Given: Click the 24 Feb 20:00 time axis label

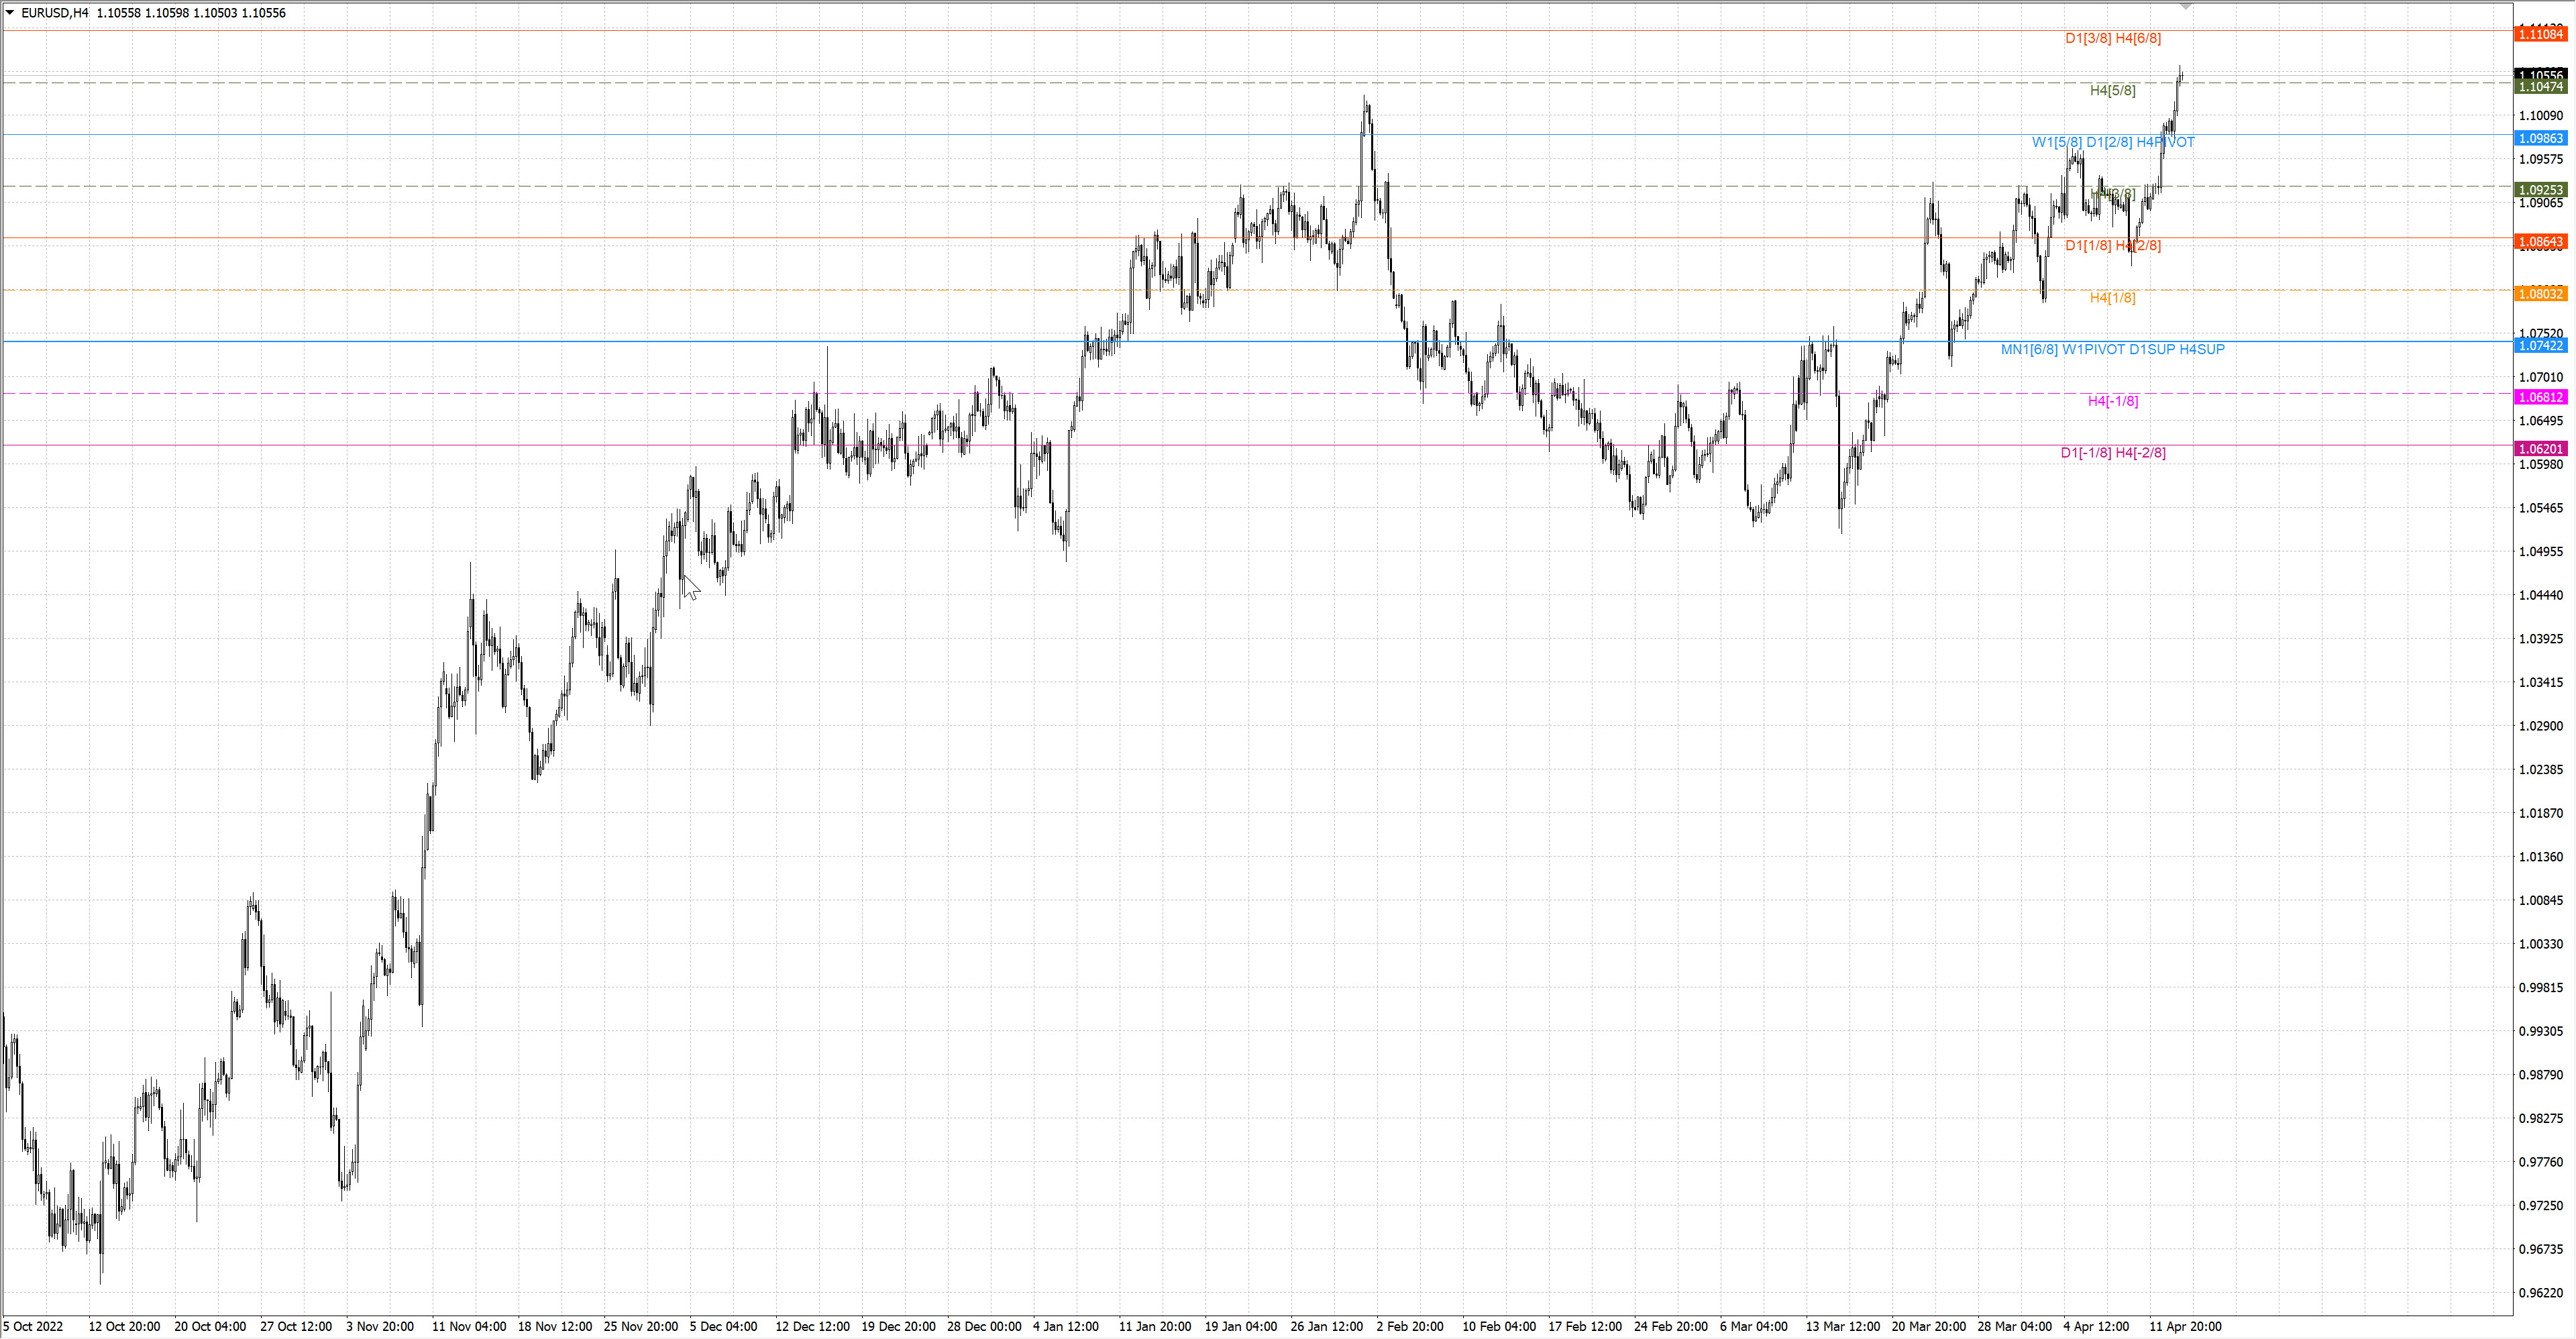Looking at the screenshot, I should click(x=1671, y=1326).
